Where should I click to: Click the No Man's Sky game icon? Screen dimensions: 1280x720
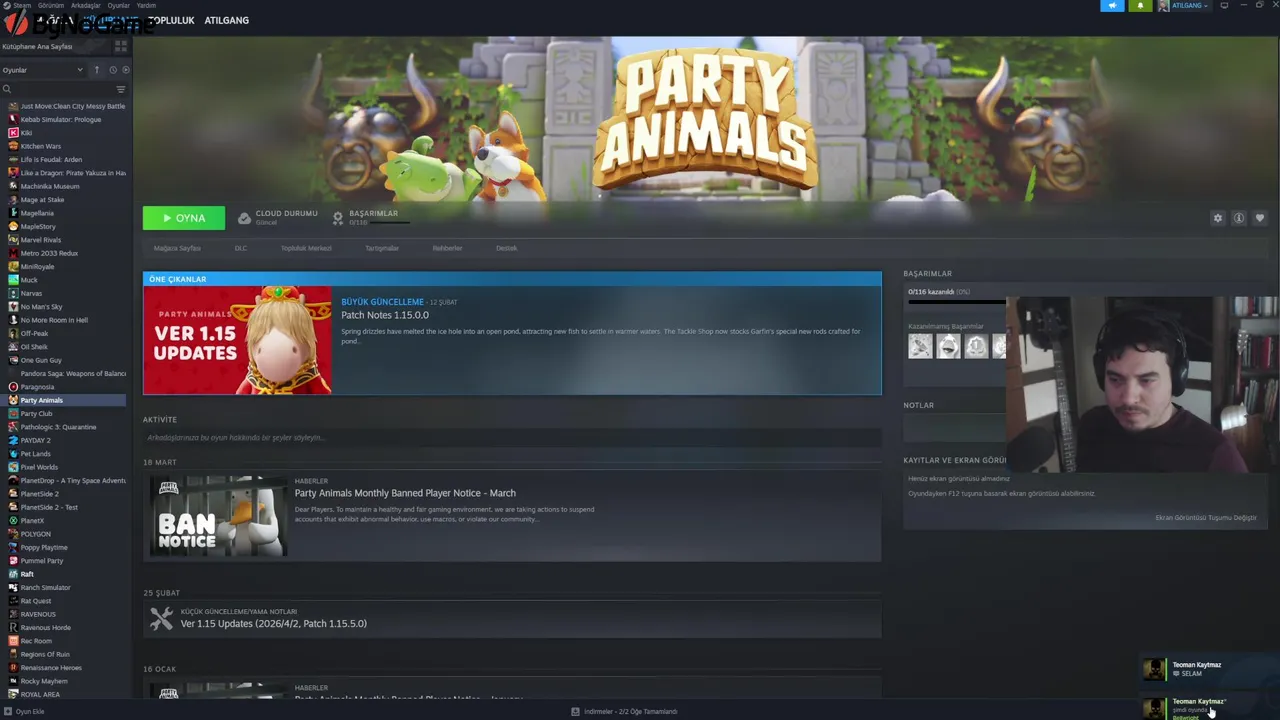[13, 307]
